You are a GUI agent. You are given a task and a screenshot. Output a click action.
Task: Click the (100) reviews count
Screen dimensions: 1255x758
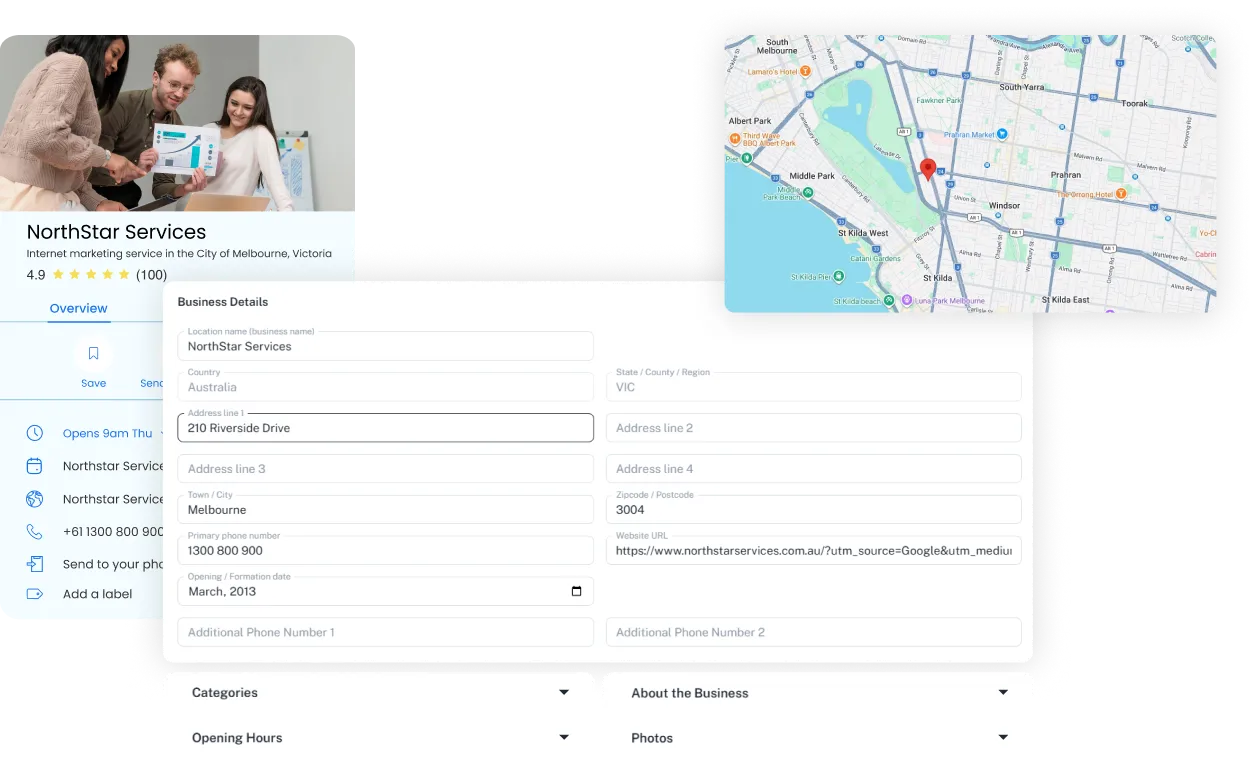pyautogui.click(x=151, y=275)
